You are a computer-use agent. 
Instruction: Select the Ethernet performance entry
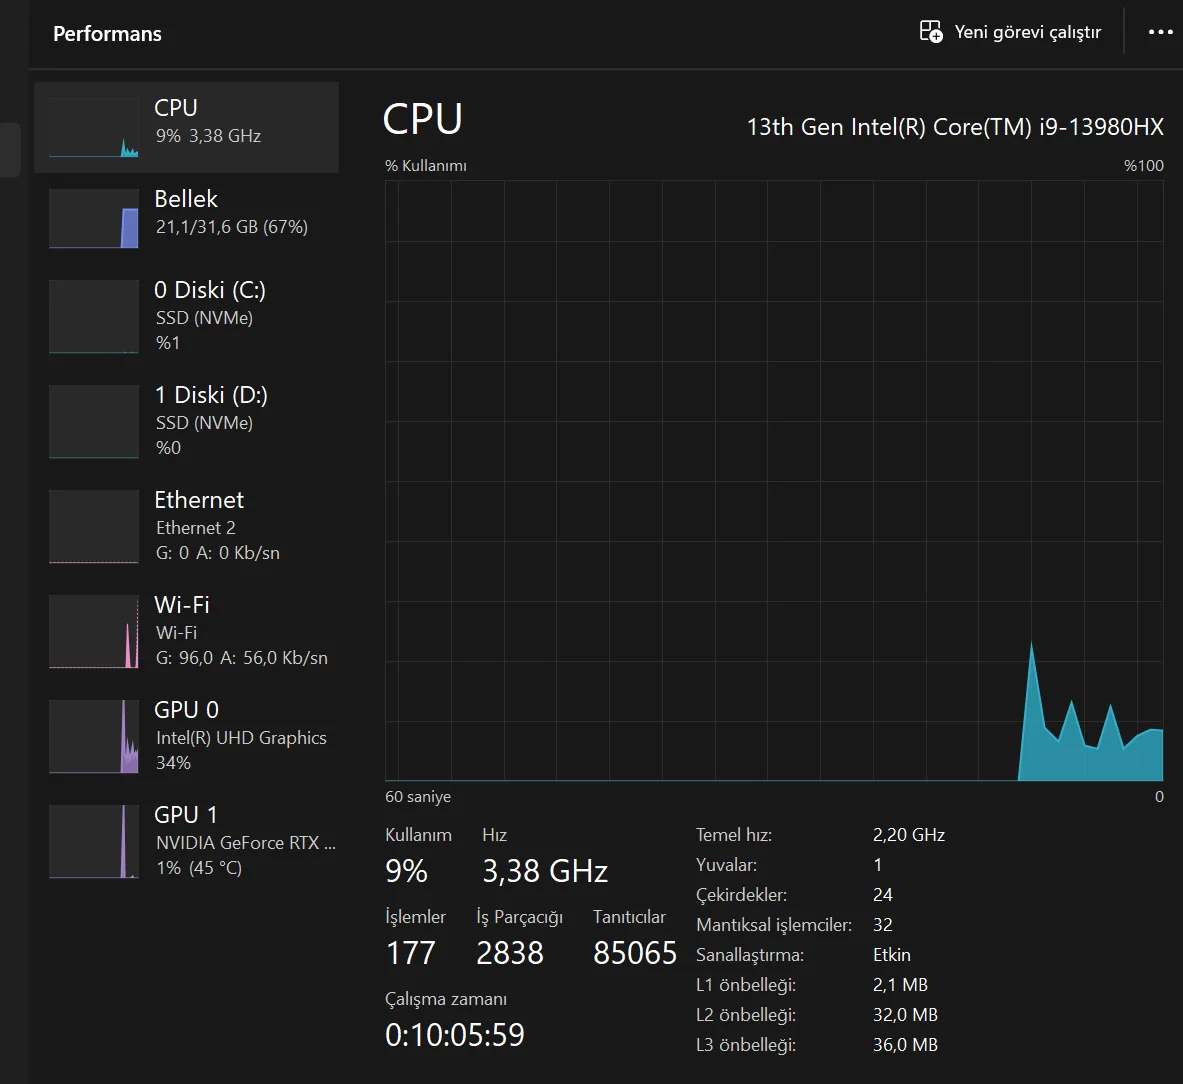pyautogui.click(x=186, y=526)
